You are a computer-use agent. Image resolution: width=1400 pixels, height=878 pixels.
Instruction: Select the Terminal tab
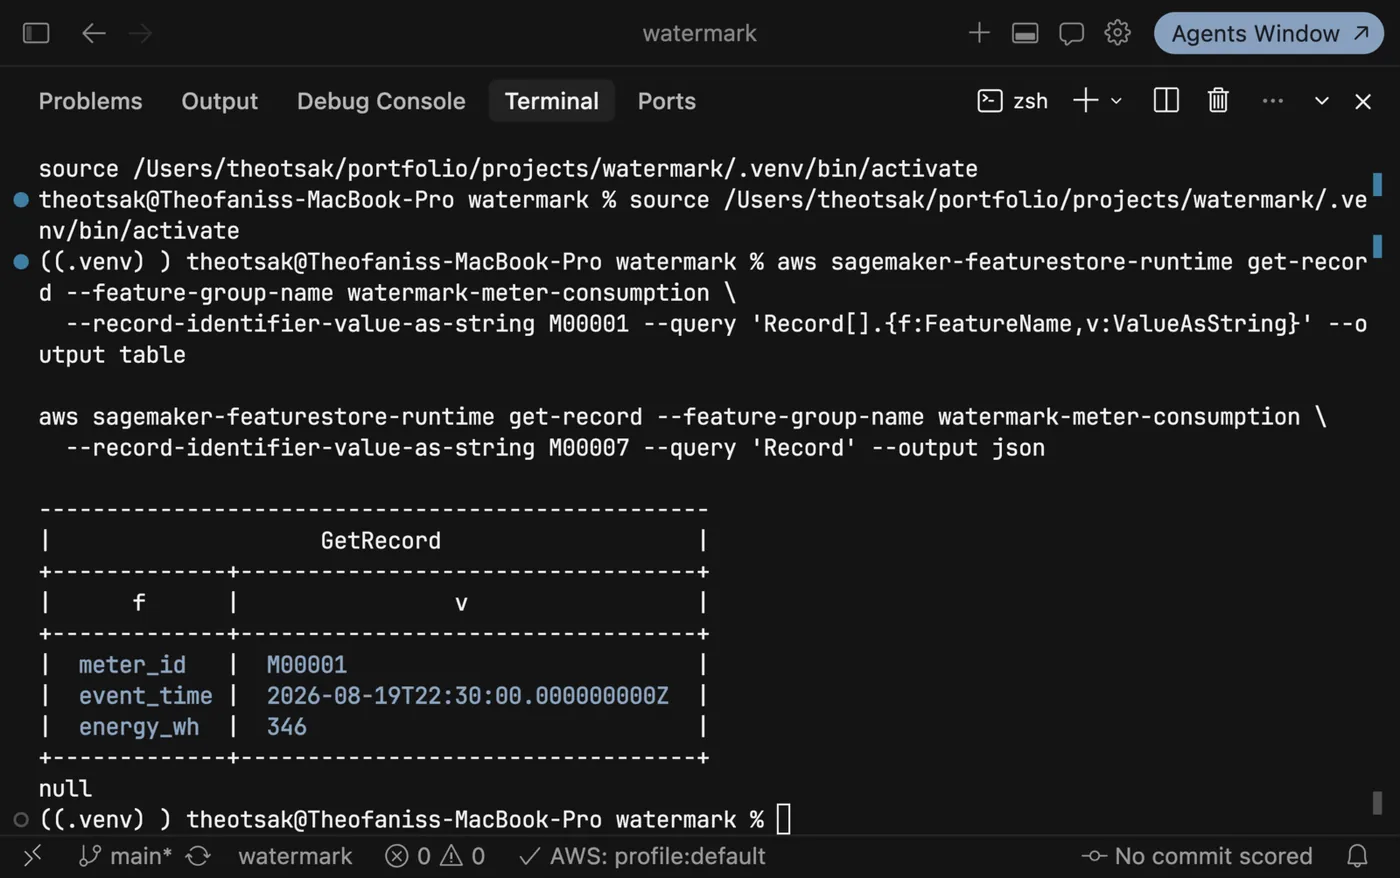click(x=551, y=101)
